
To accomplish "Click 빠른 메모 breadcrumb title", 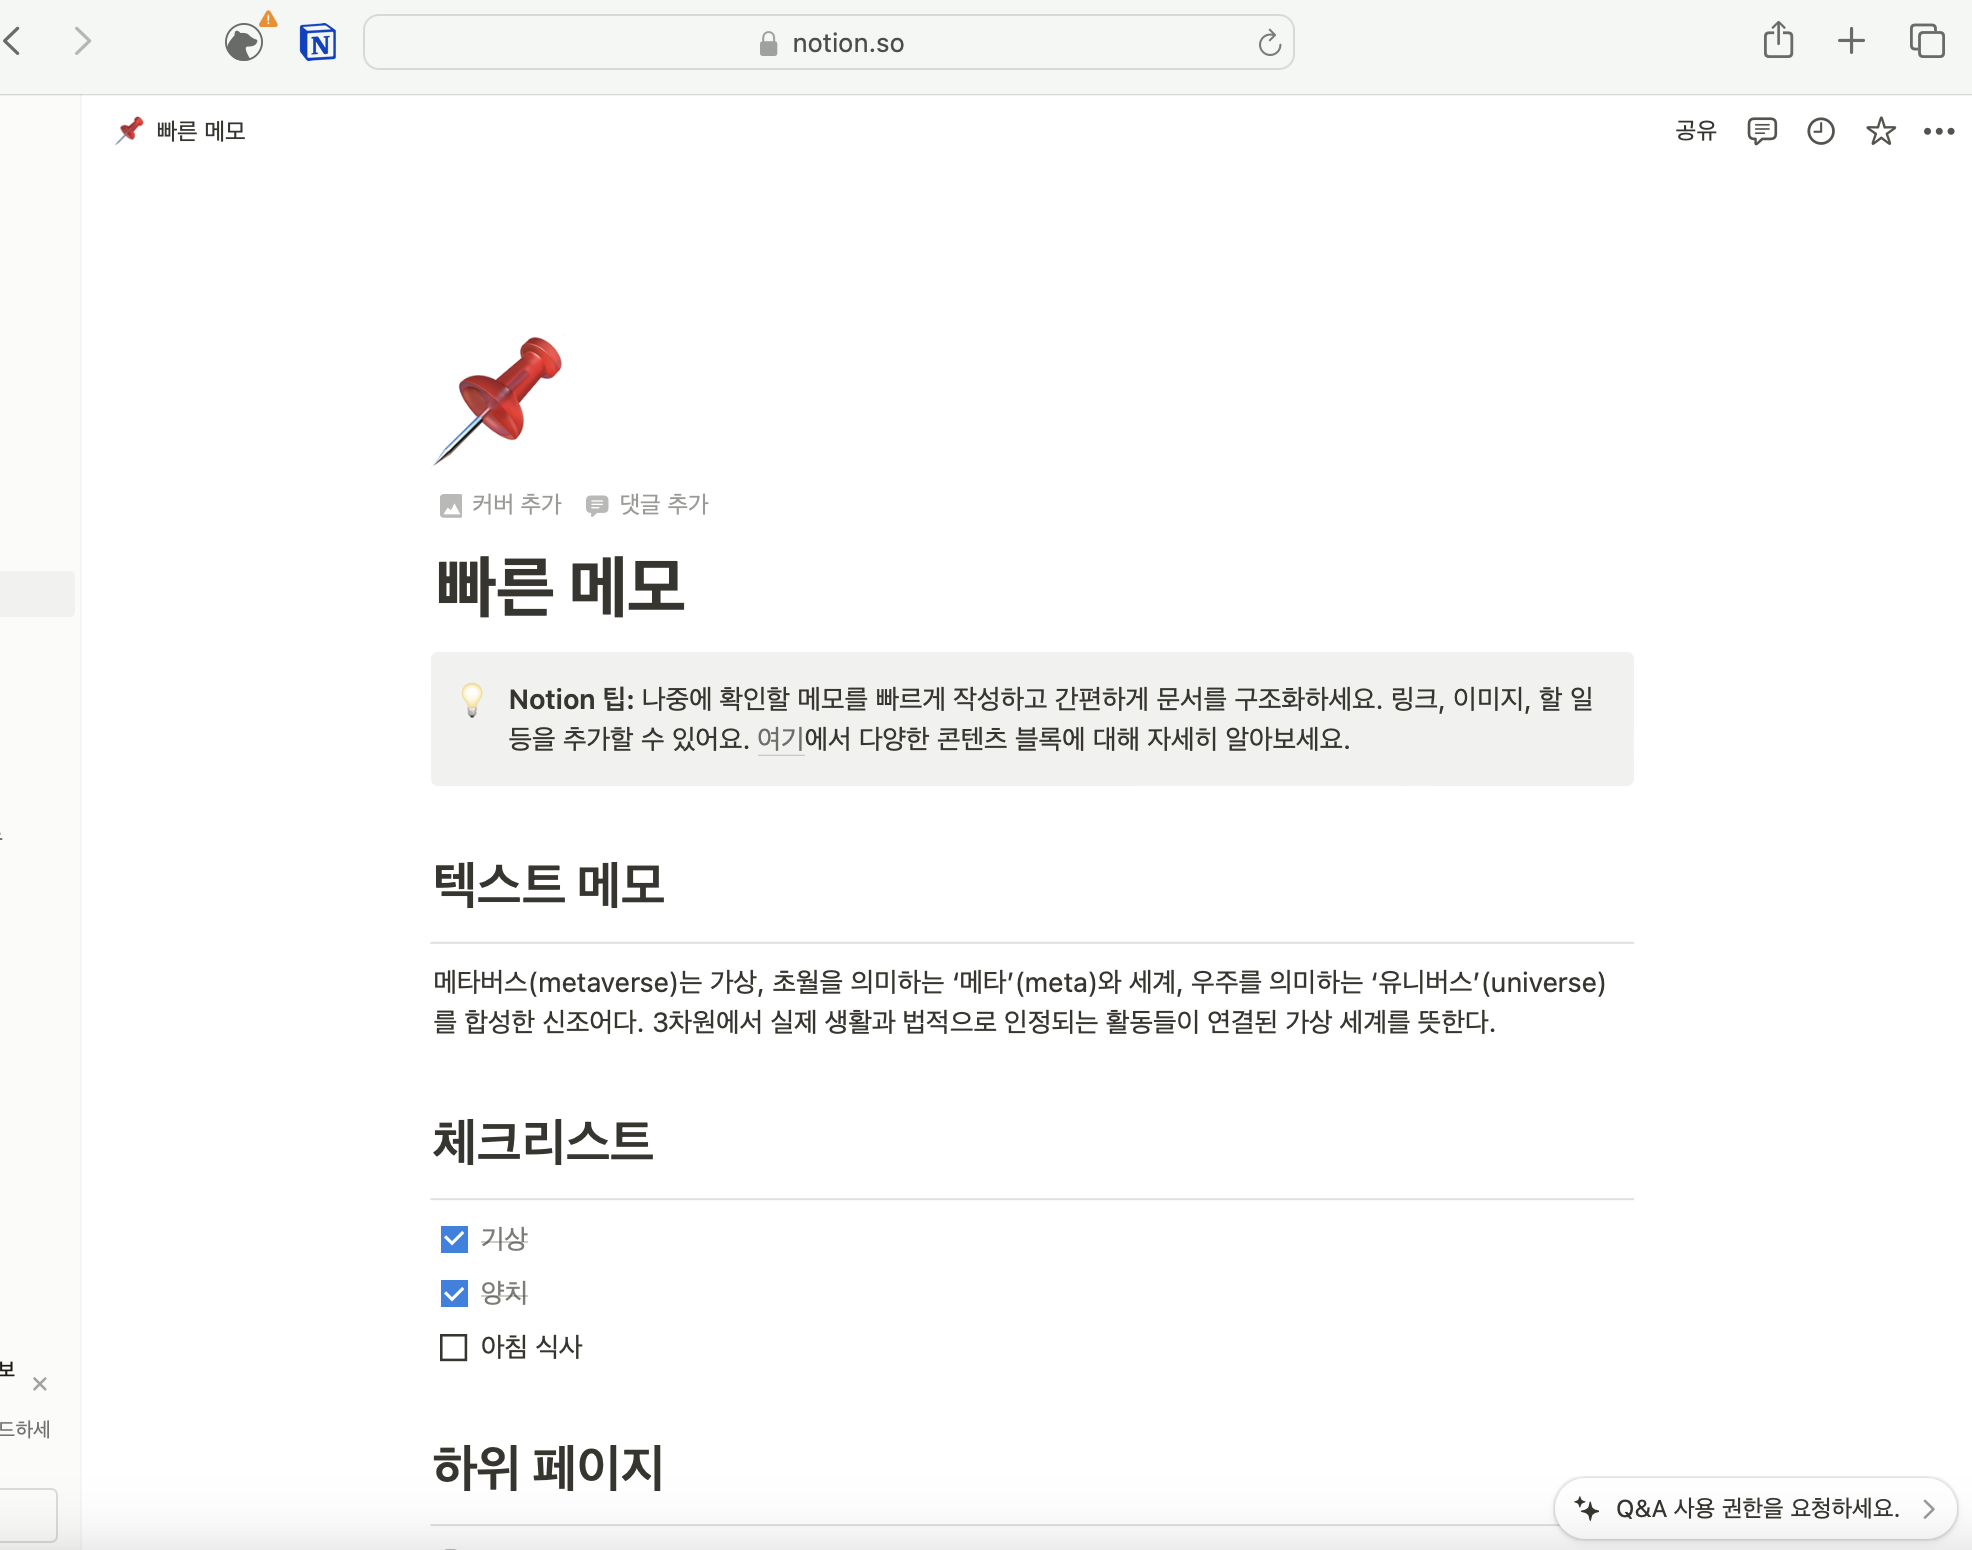I will (x=200, y=131).
